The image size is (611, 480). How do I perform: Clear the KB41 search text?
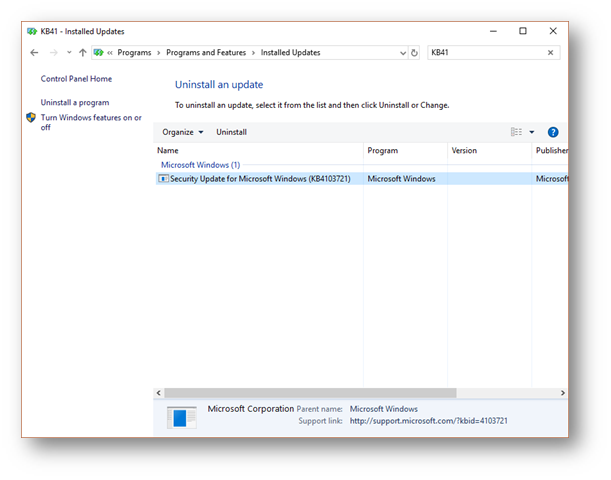[550, 53]
